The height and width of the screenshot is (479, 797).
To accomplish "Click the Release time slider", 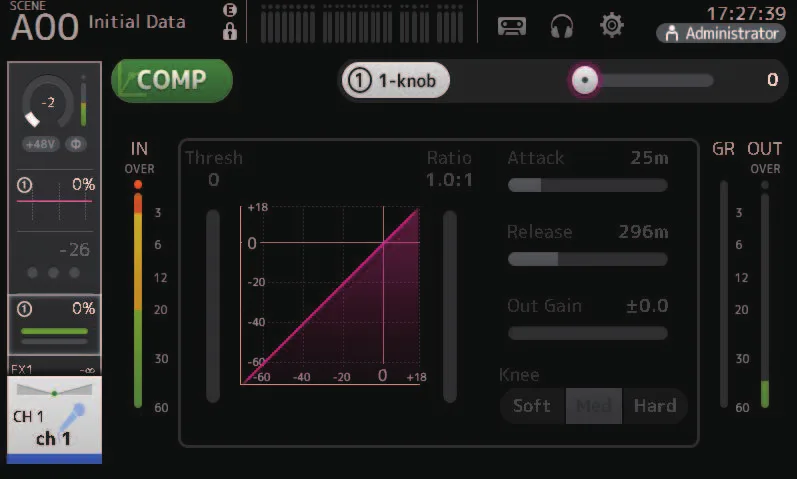I will (588, 259).
